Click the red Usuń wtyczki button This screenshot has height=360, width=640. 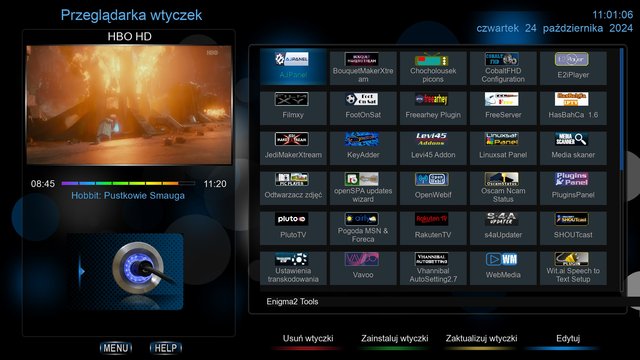(x=308, y=341)
